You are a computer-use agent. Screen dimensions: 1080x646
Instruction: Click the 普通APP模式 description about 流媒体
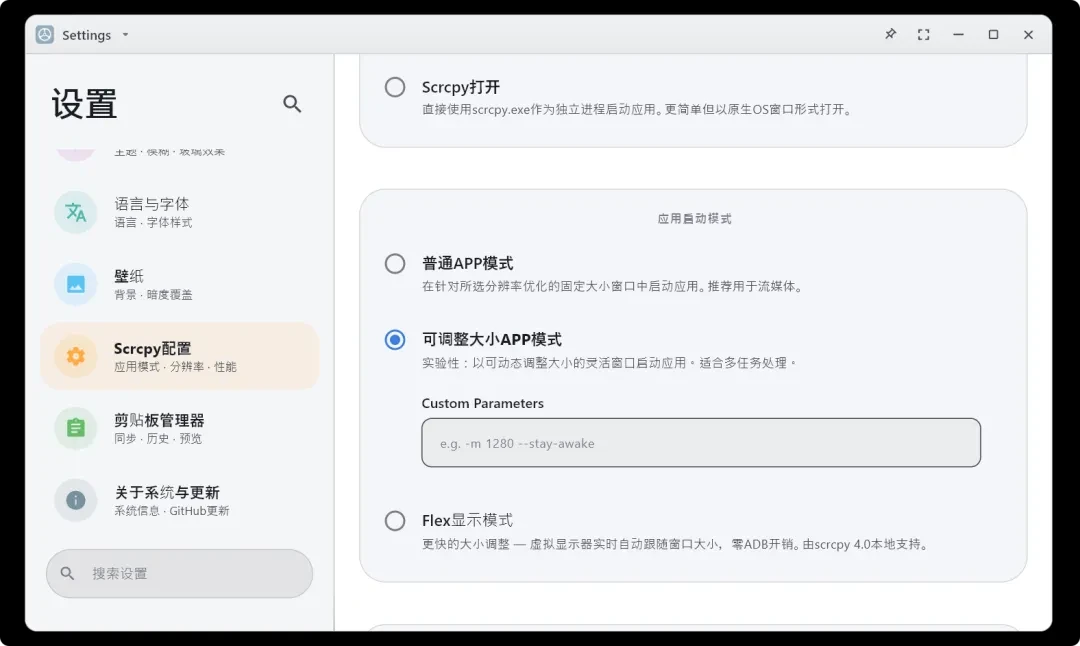click(x=613, y=286)
